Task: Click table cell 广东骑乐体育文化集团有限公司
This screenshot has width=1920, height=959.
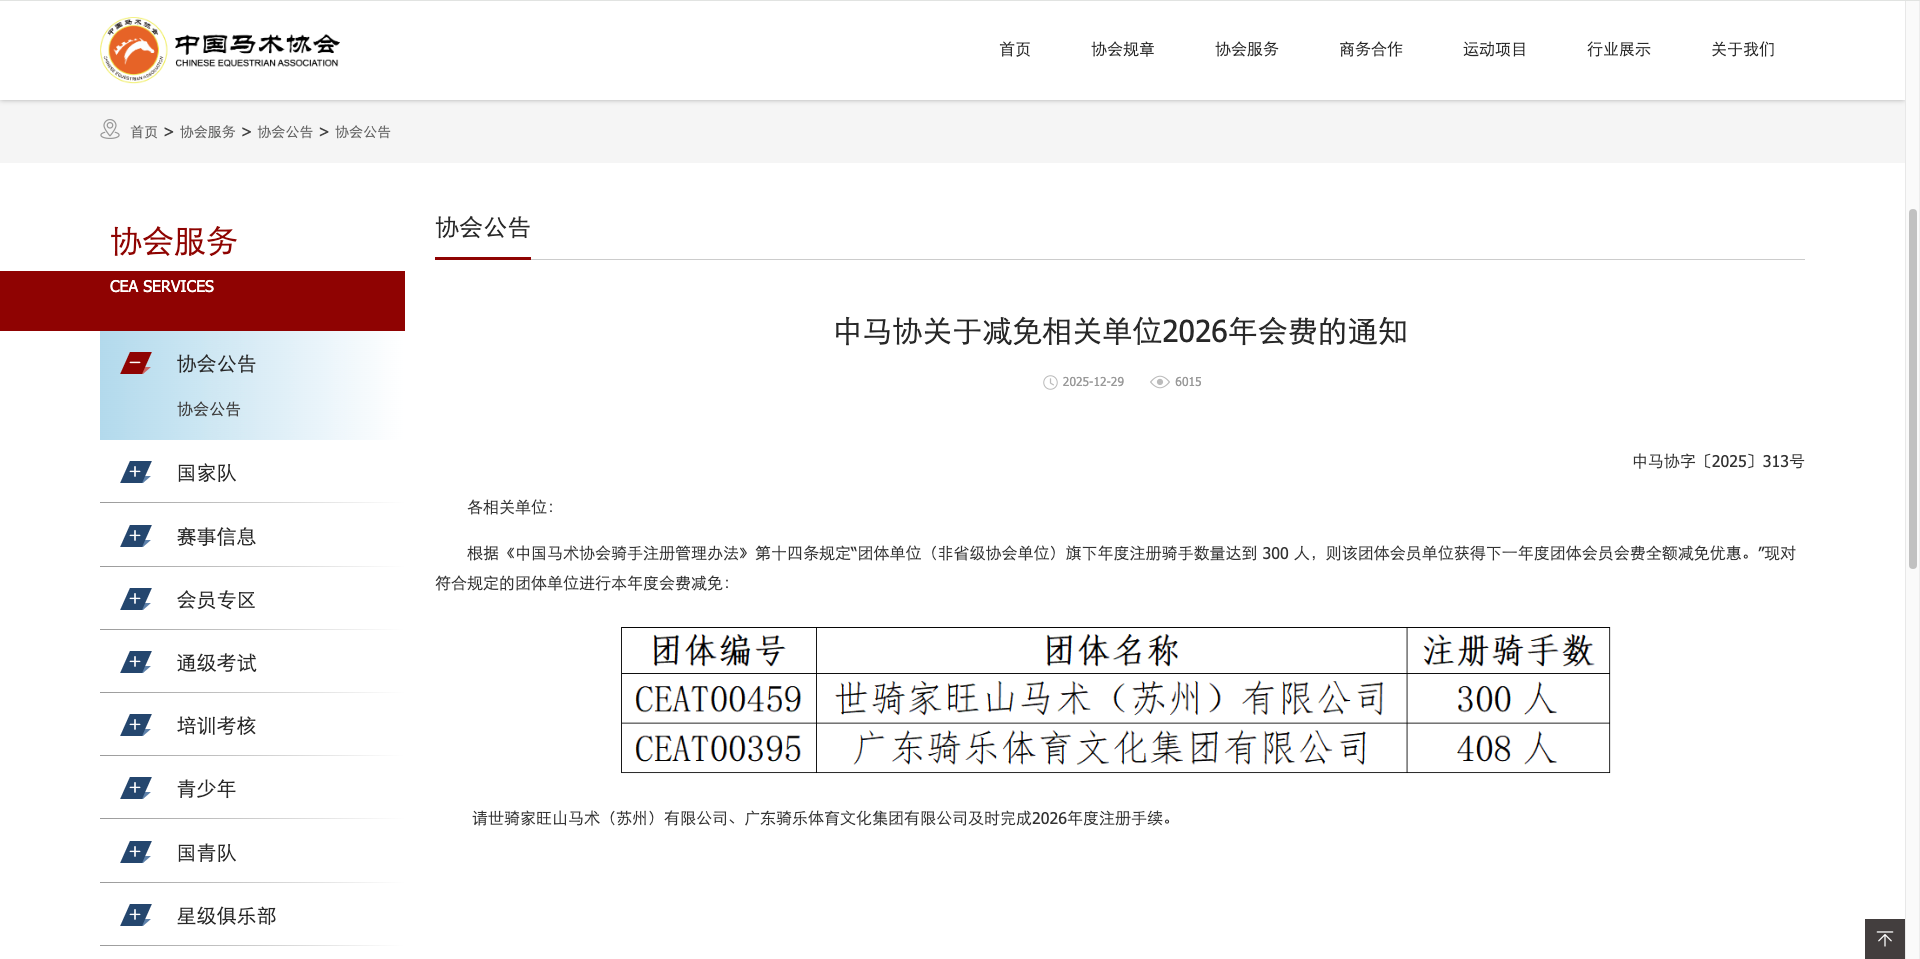Action: (1111, 748)
